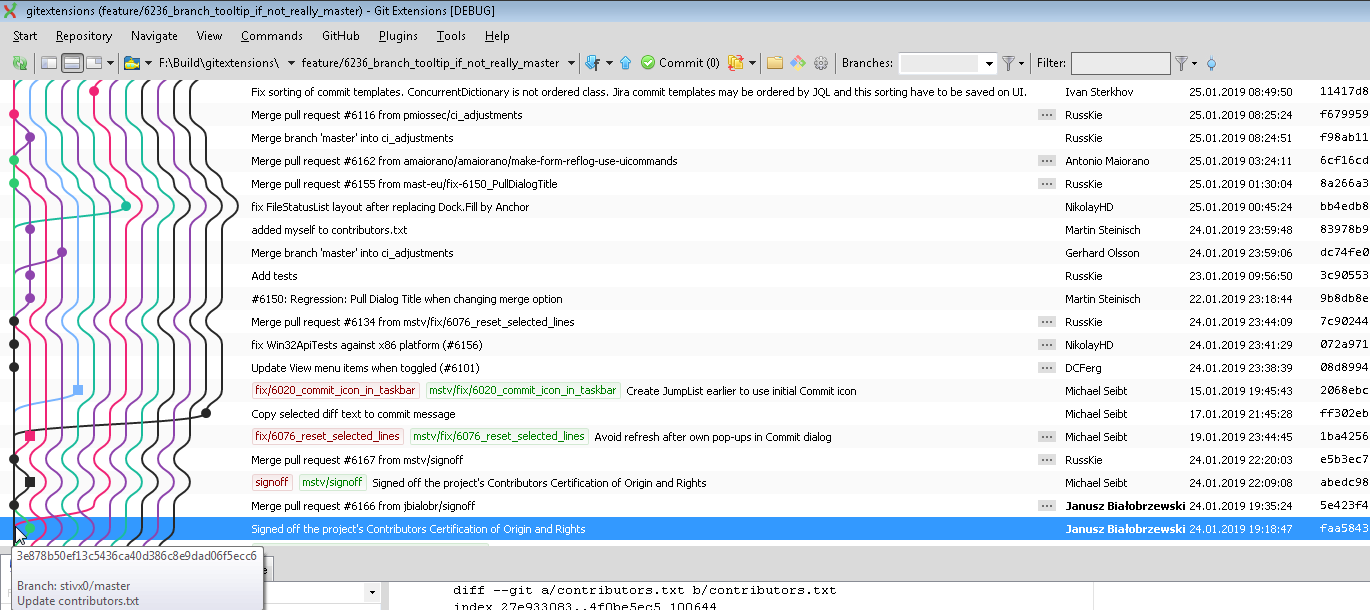Viewport: 1370px width, 610px height.
Task: Click ellipsis button on pull request #6162 row
Action: point(1047,161)
